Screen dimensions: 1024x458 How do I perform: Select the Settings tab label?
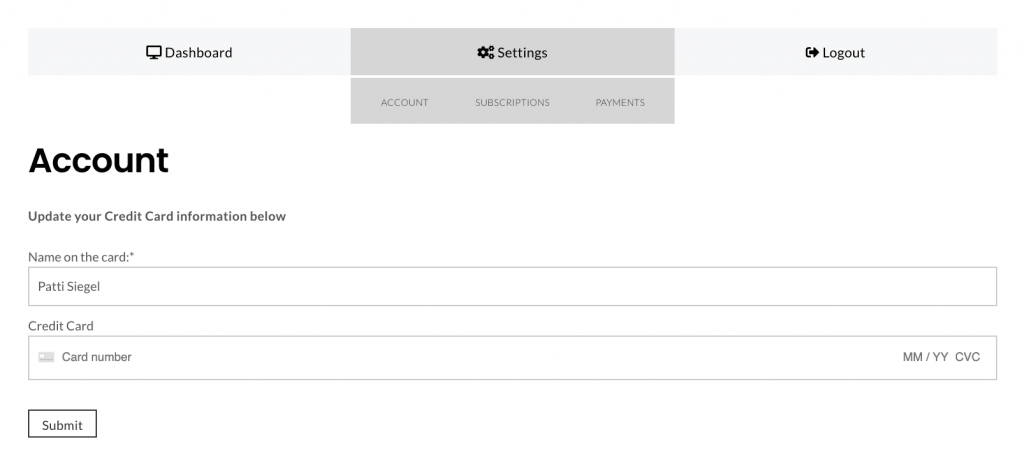[522, 53]
